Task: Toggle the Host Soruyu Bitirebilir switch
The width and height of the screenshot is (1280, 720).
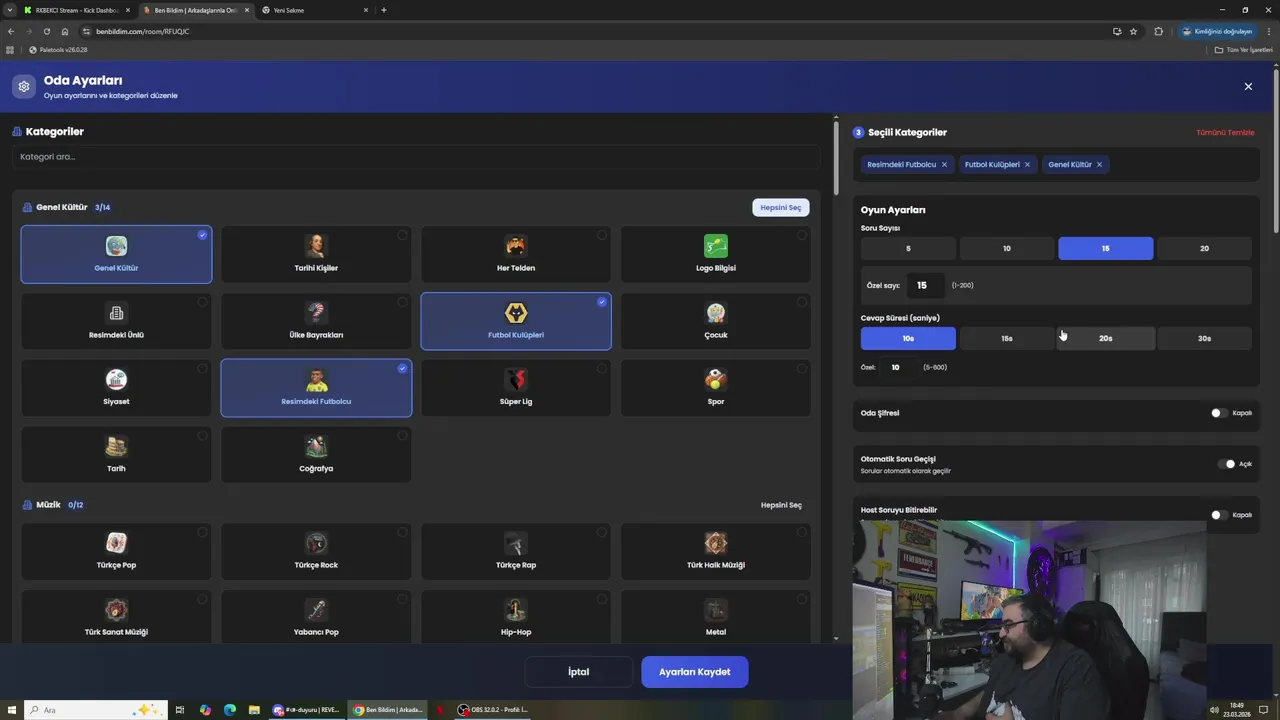Action: point(1219,515)
